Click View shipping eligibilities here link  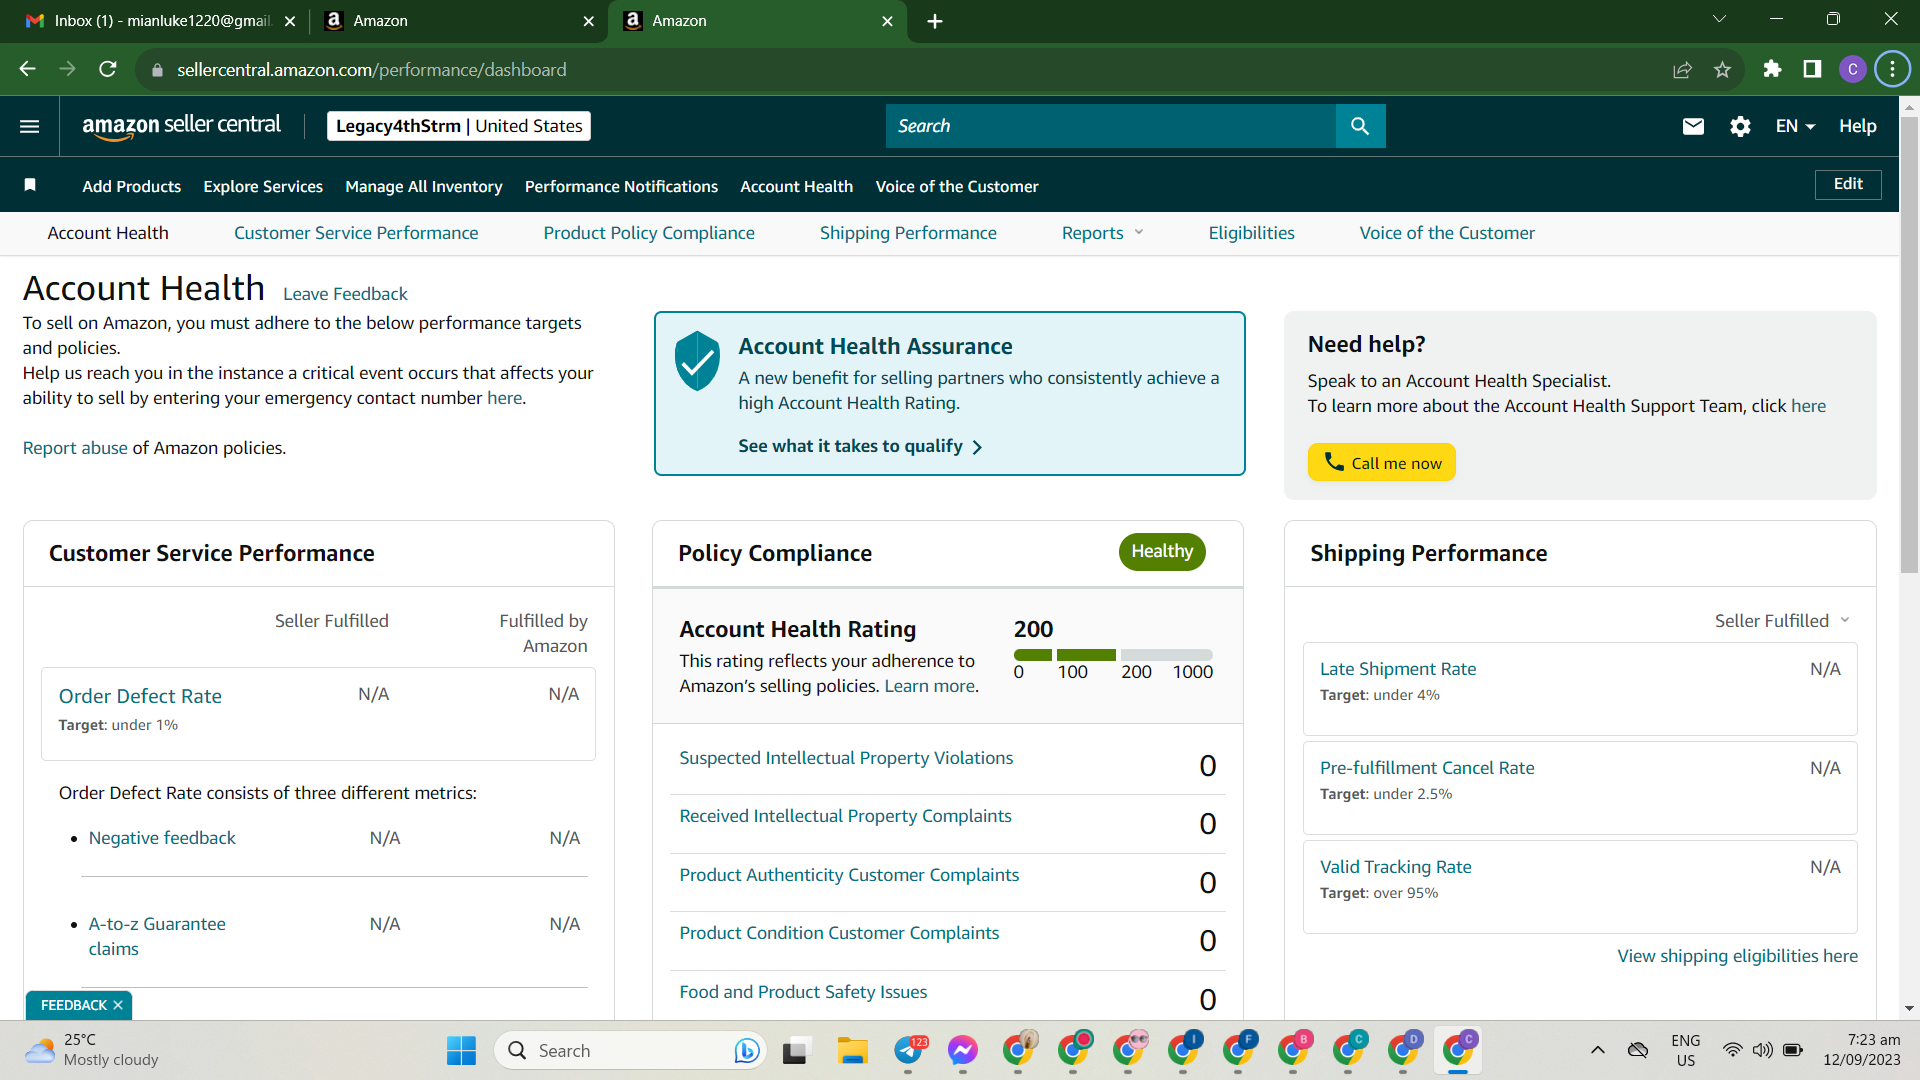[x=1738, y=956]
